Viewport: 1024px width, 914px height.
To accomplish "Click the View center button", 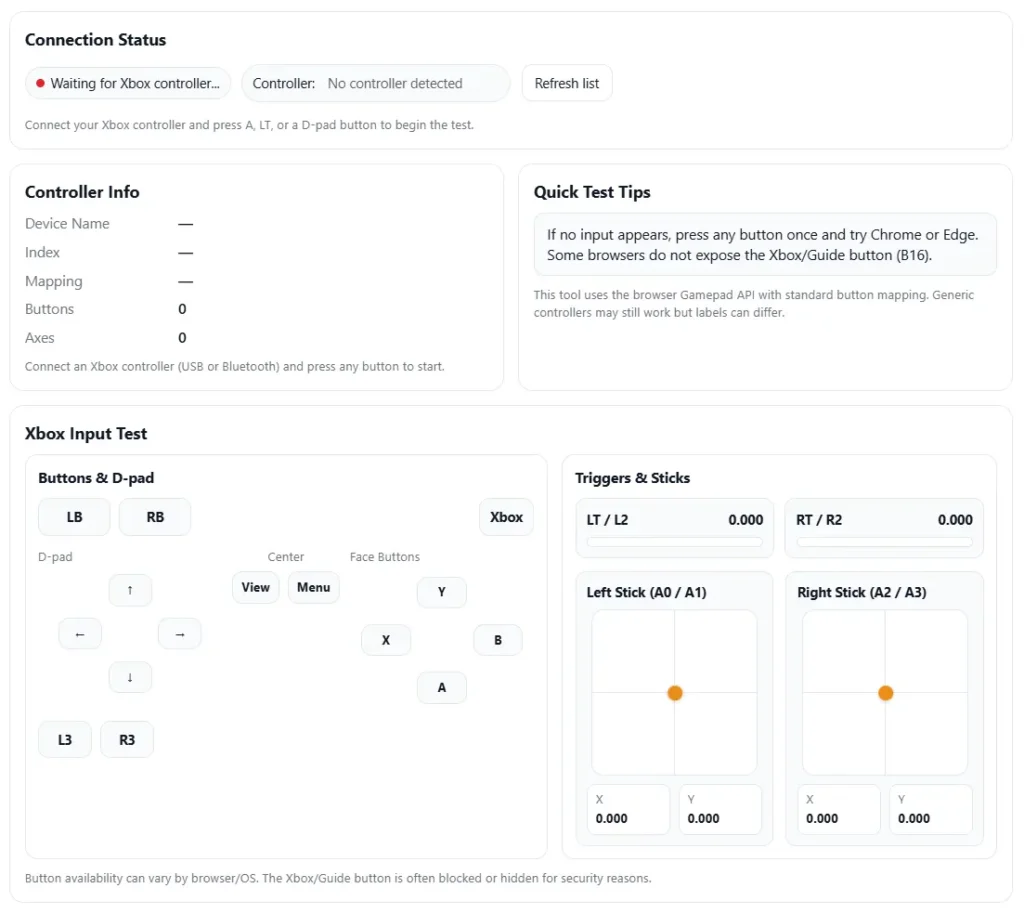I will point(256,587).
